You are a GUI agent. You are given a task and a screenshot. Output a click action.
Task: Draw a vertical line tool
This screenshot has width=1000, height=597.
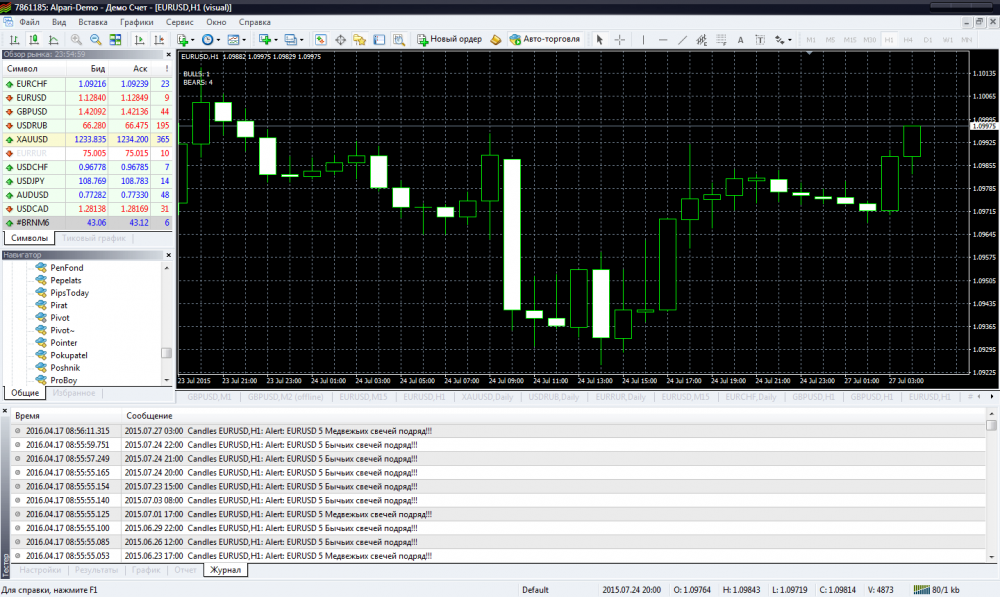[x=641, y=39]
